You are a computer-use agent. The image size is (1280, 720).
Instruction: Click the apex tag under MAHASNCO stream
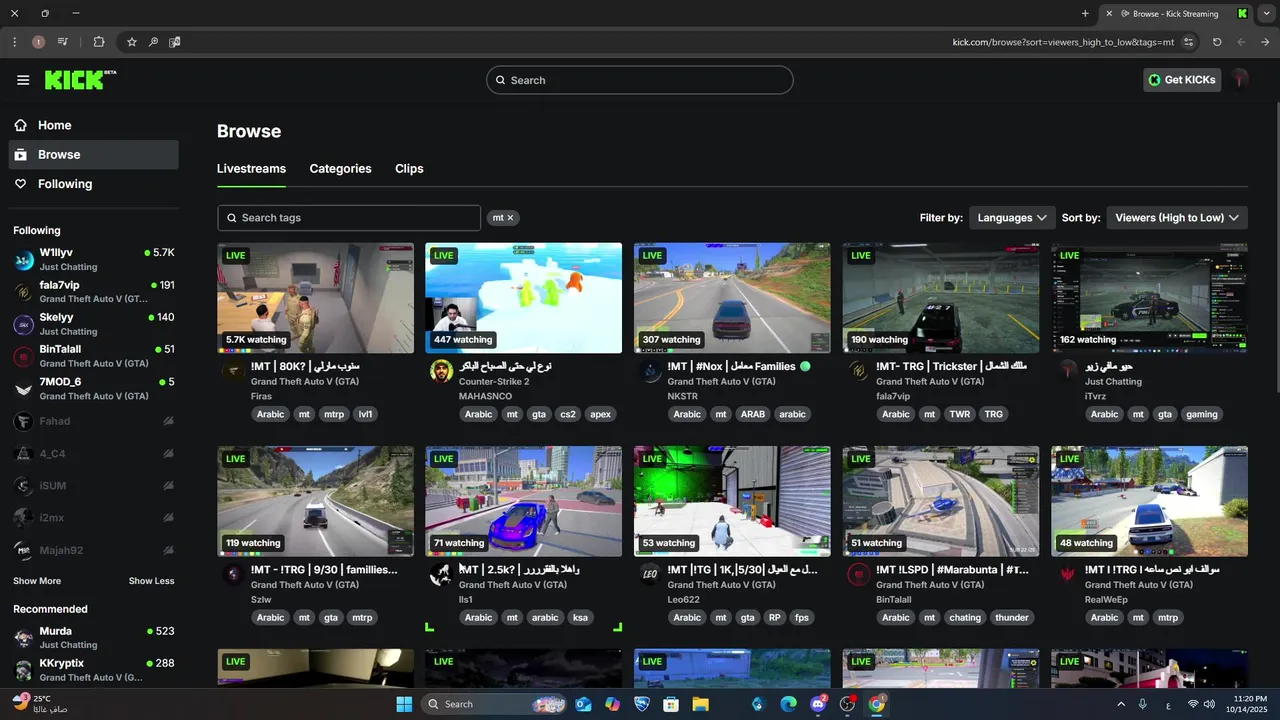pyautogui.click(x=600, y=414)
